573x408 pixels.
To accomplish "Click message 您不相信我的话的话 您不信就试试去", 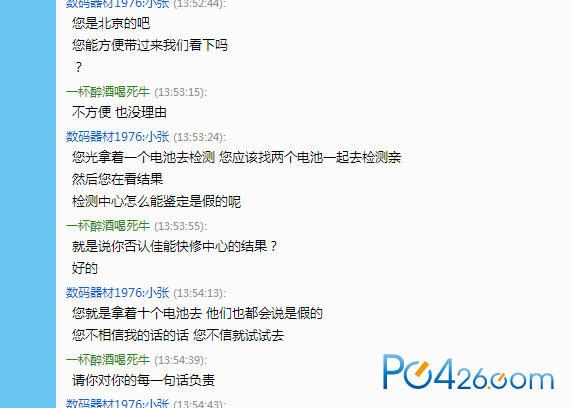I will coord(178,336).
